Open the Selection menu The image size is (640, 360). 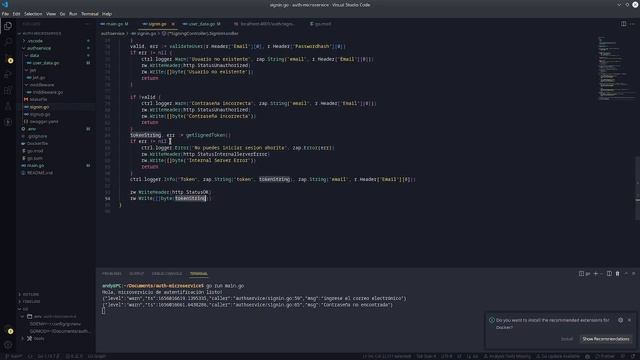click(33, 14)
